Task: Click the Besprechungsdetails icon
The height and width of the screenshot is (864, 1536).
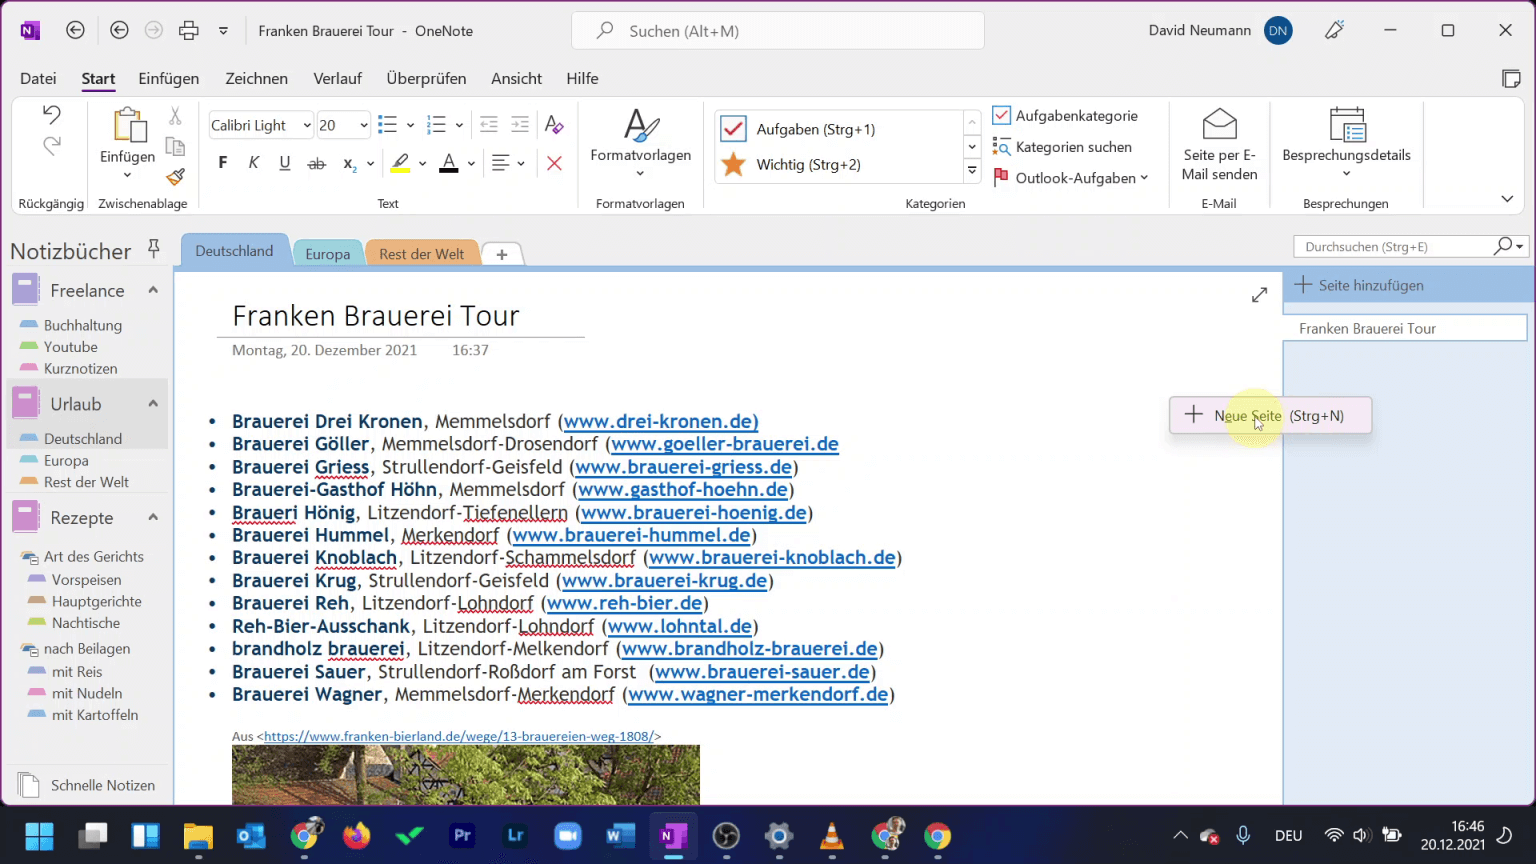Action: (1347, 127)
